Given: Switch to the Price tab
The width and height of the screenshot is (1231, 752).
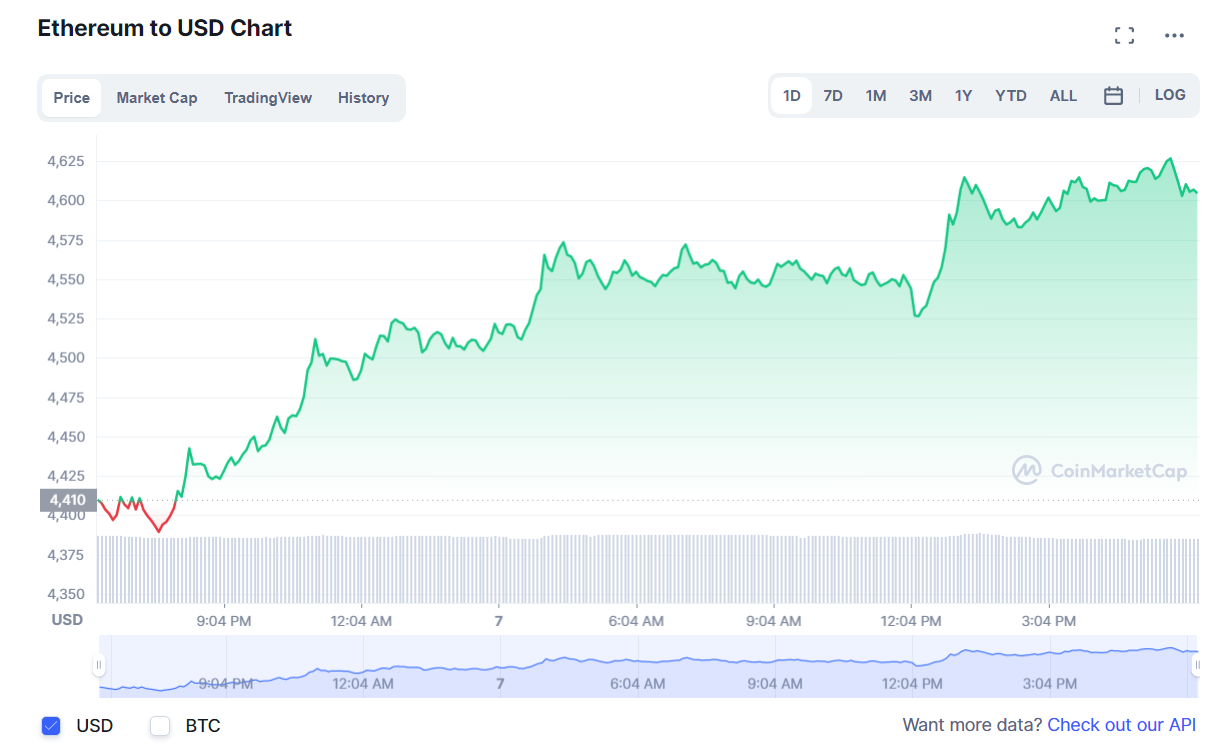Looking at the screenshot, I should pyautogui.click(x=72, y=98).
